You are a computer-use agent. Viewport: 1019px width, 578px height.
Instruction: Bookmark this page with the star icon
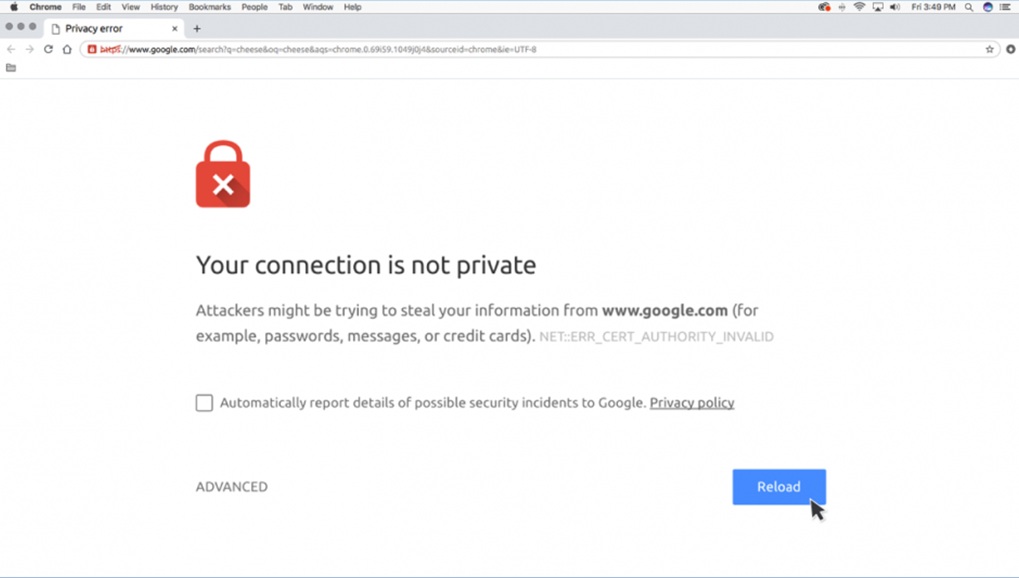[x=990, y=49]
